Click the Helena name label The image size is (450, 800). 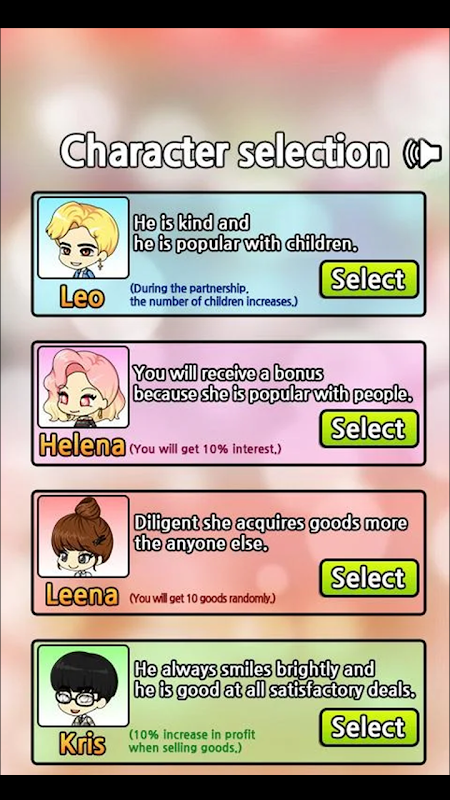(x=83, y=446)
